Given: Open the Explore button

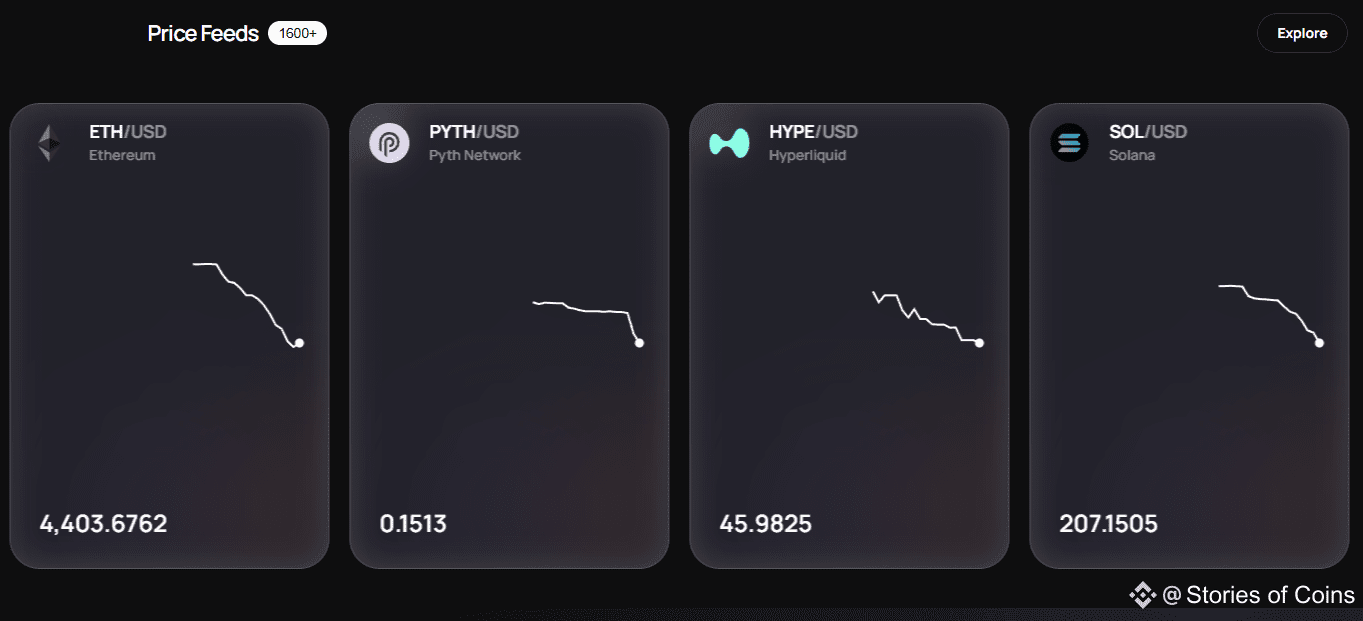Looking at the screenshot, I should (x=1302, y=33).
